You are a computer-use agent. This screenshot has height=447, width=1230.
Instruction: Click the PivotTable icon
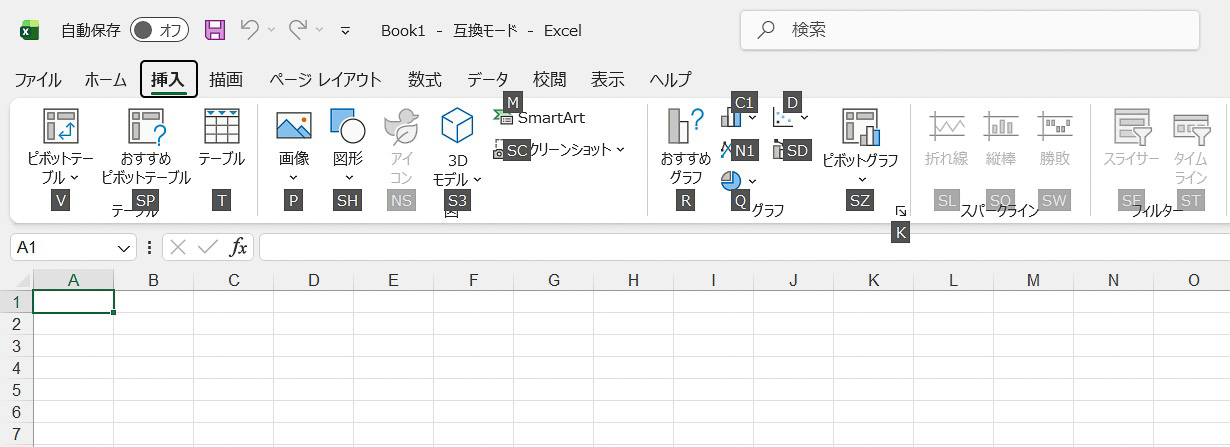click(61, 126)
